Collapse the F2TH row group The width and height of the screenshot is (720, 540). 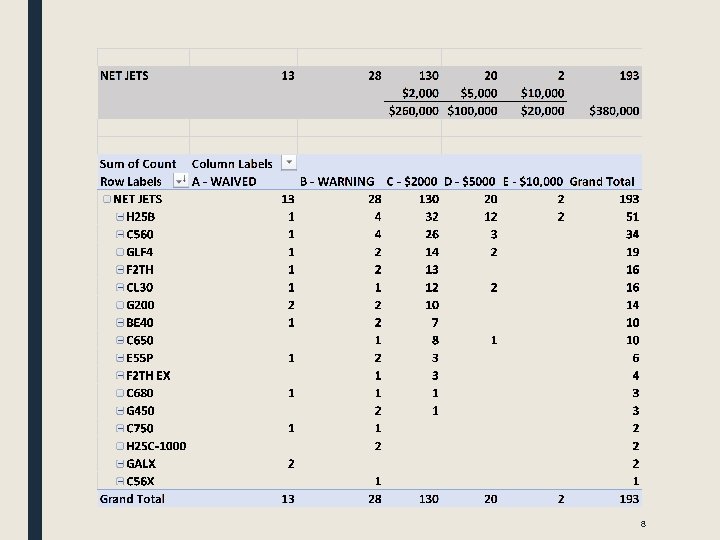pyautogui.click(x=120, y=270)
